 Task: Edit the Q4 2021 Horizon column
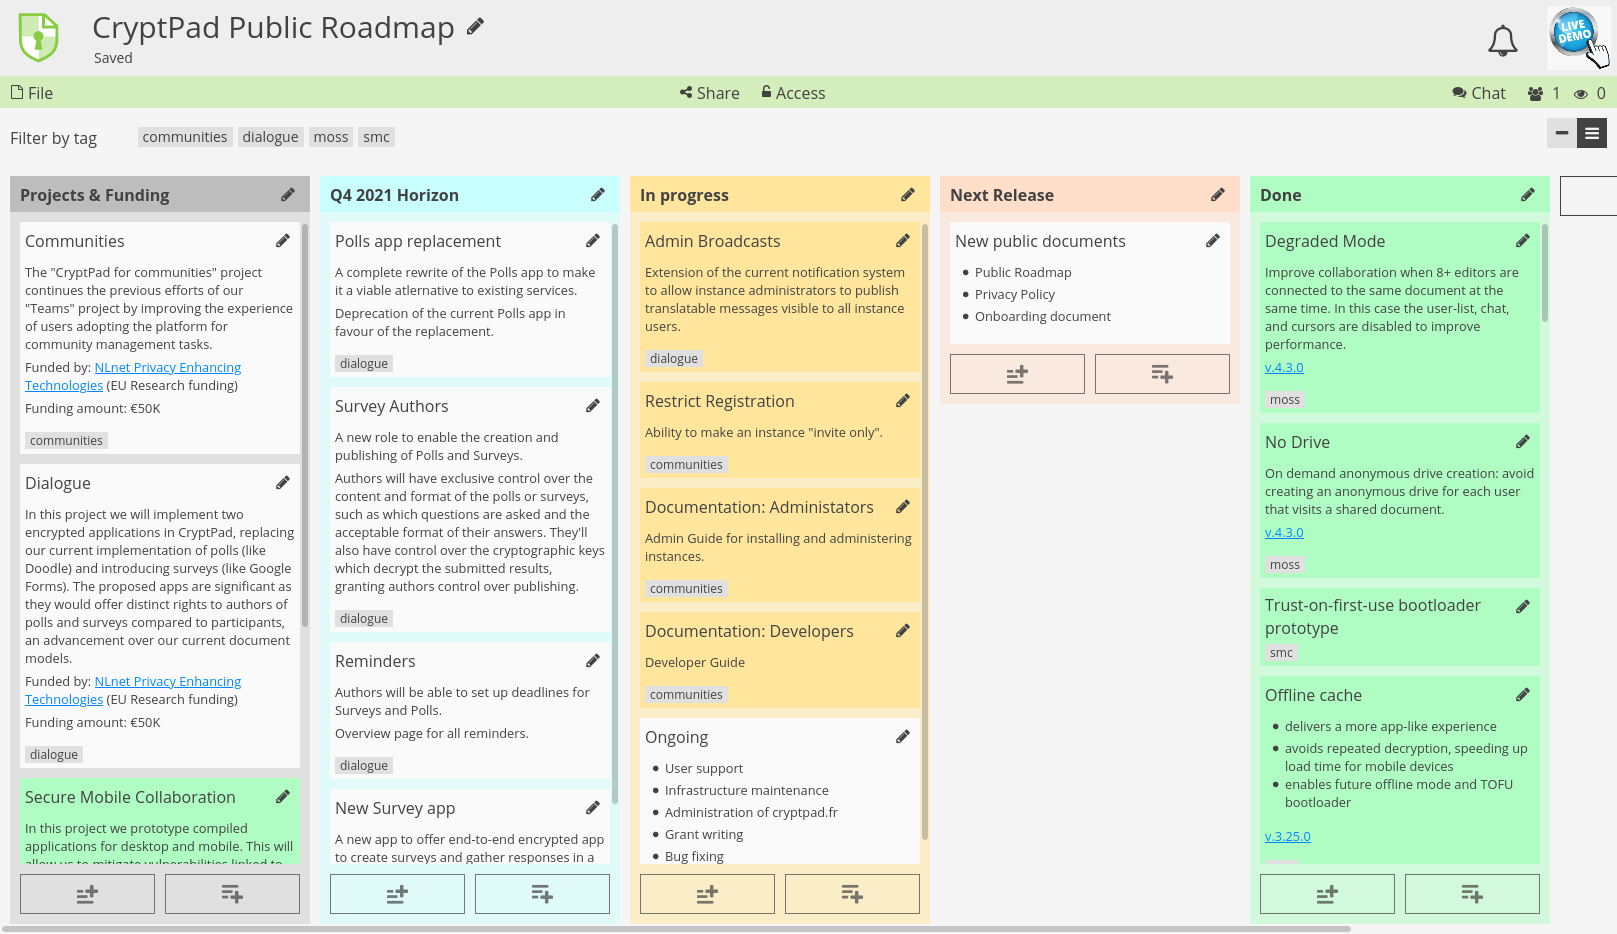click(x=598, y=195)
